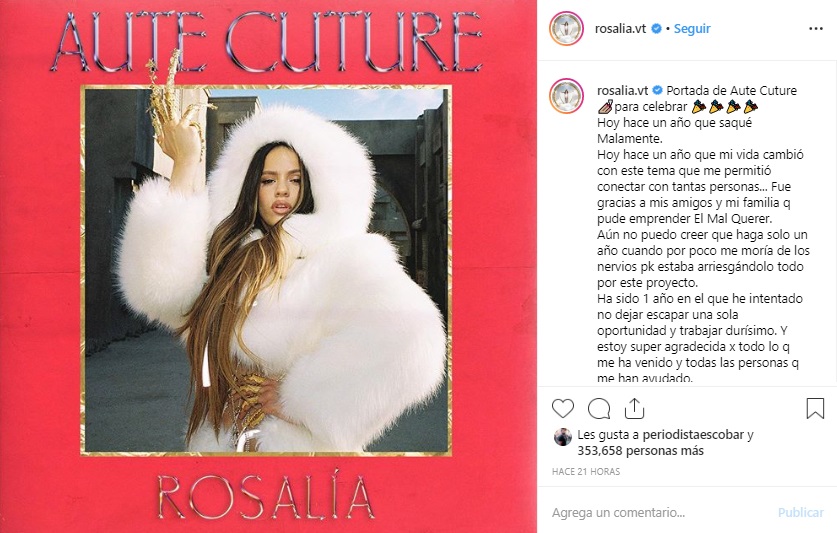Click the HACE 21 HORAS timestamp
837x533 pixels.
click(586, 472)
